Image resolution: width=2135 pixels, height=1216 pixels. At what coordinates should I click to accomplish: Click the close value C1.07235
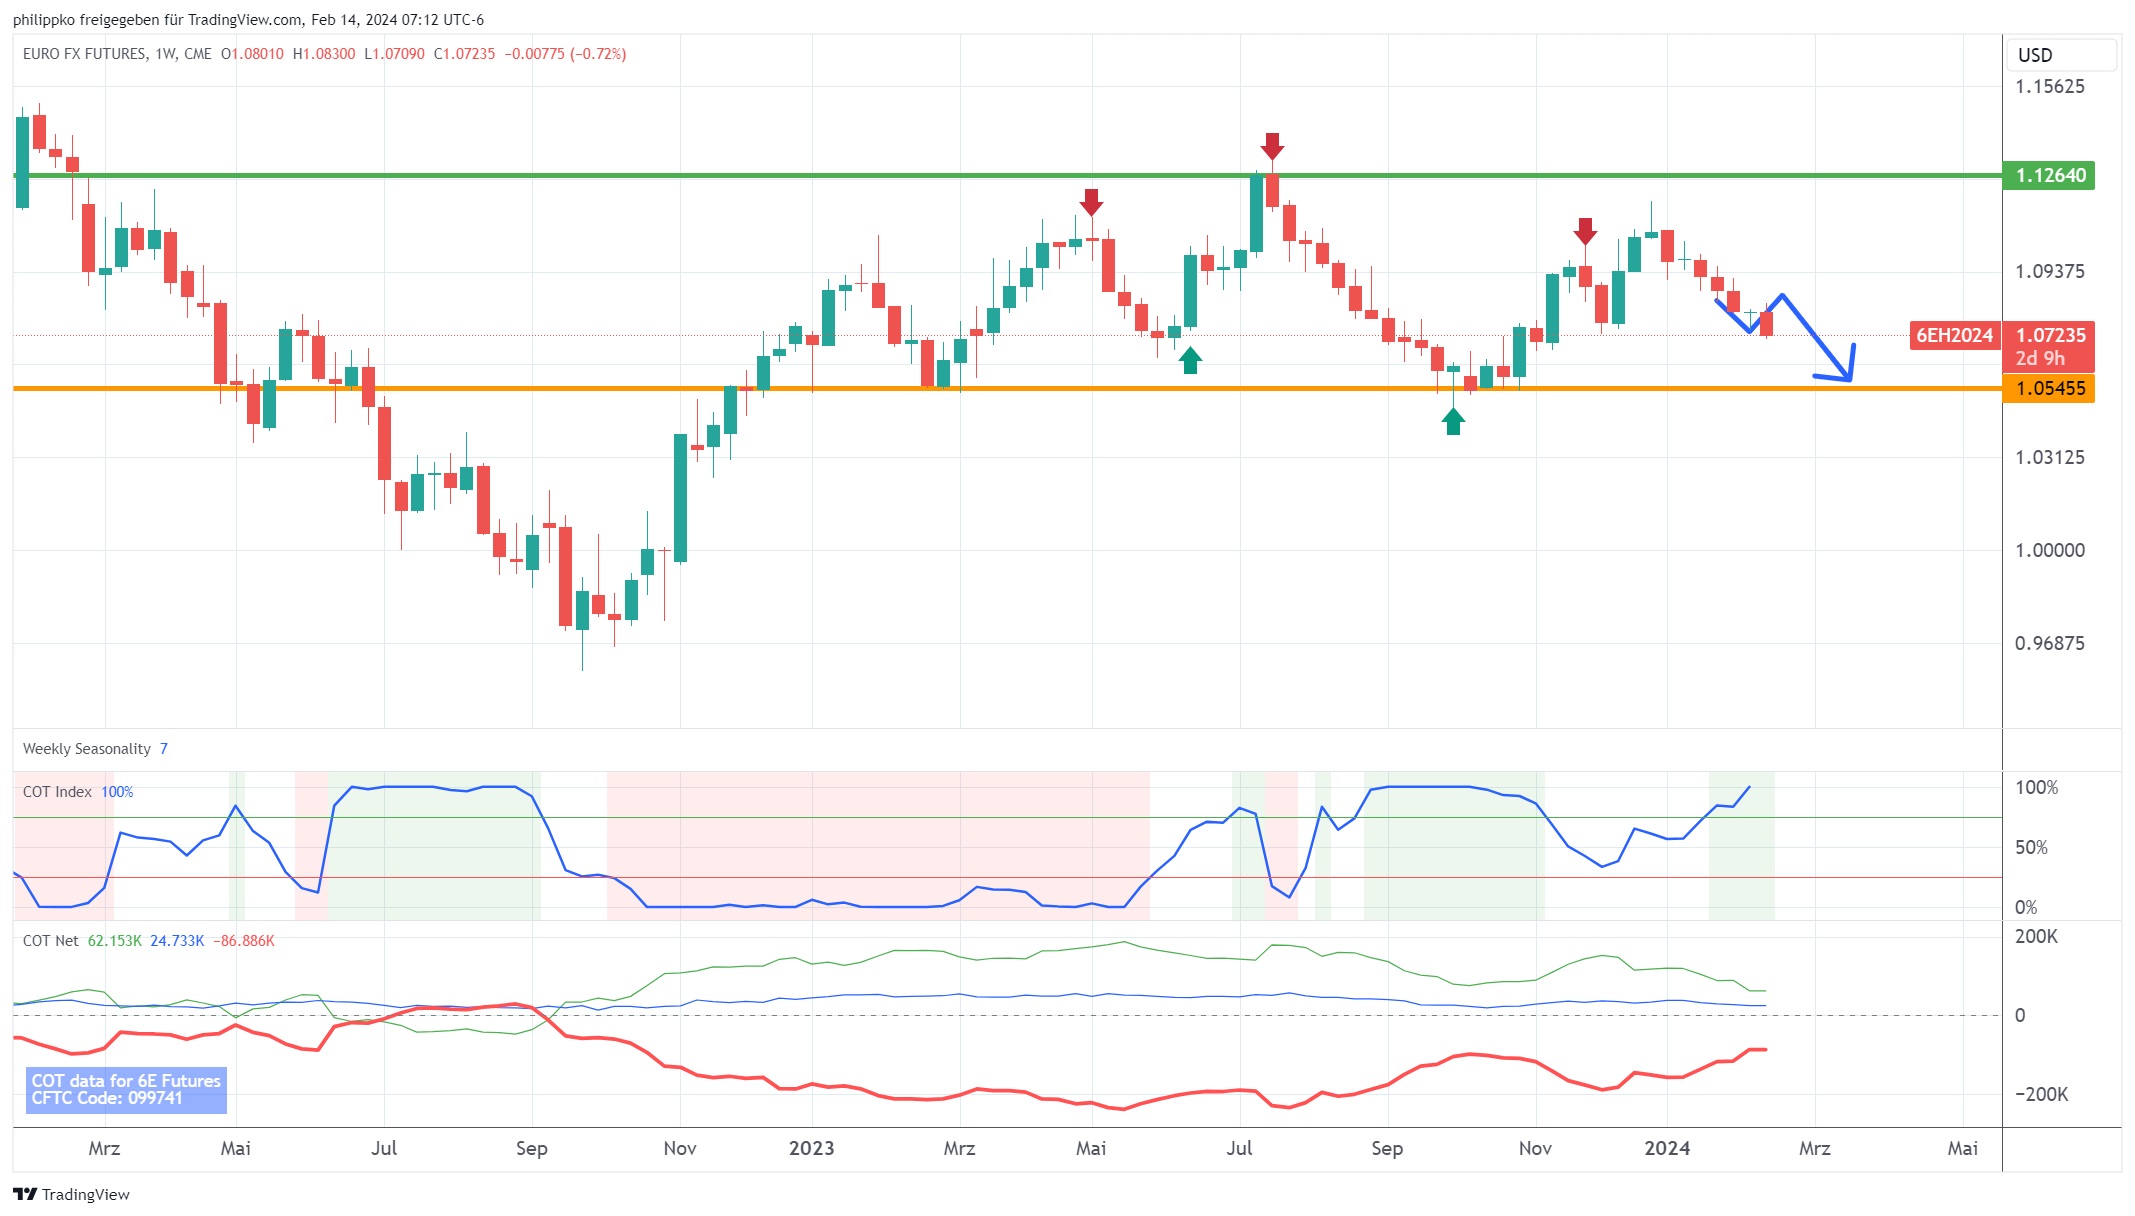(x=464, y=54)
